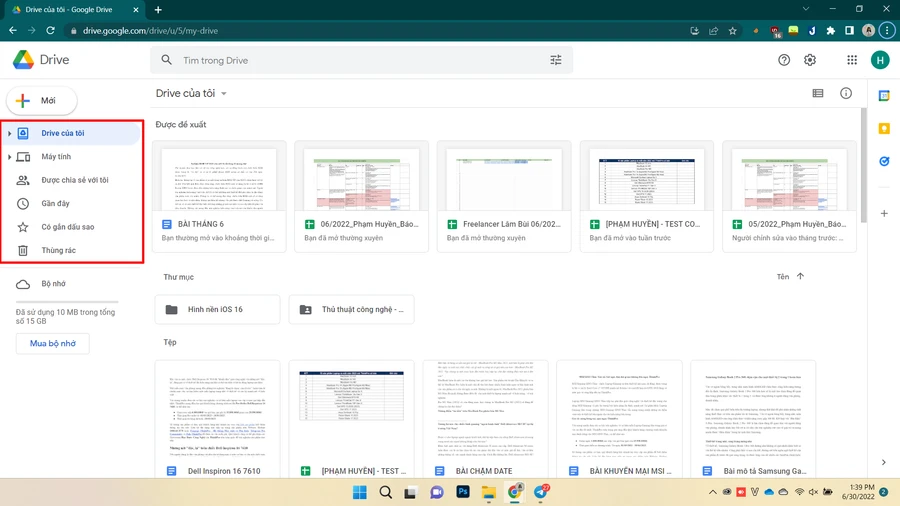Open Drive của tôi dropdown header

tap(191, 94)
